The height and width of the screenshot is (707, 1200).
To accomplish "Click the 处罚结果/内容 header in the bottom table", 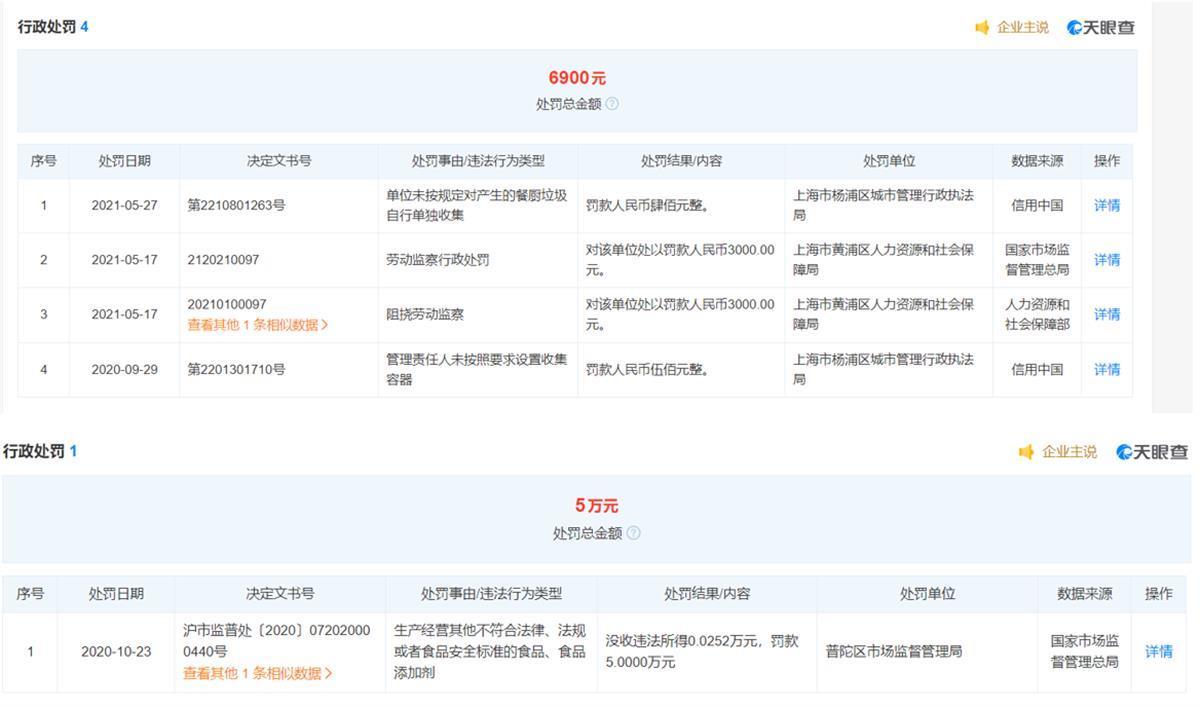I will point(707,593).
